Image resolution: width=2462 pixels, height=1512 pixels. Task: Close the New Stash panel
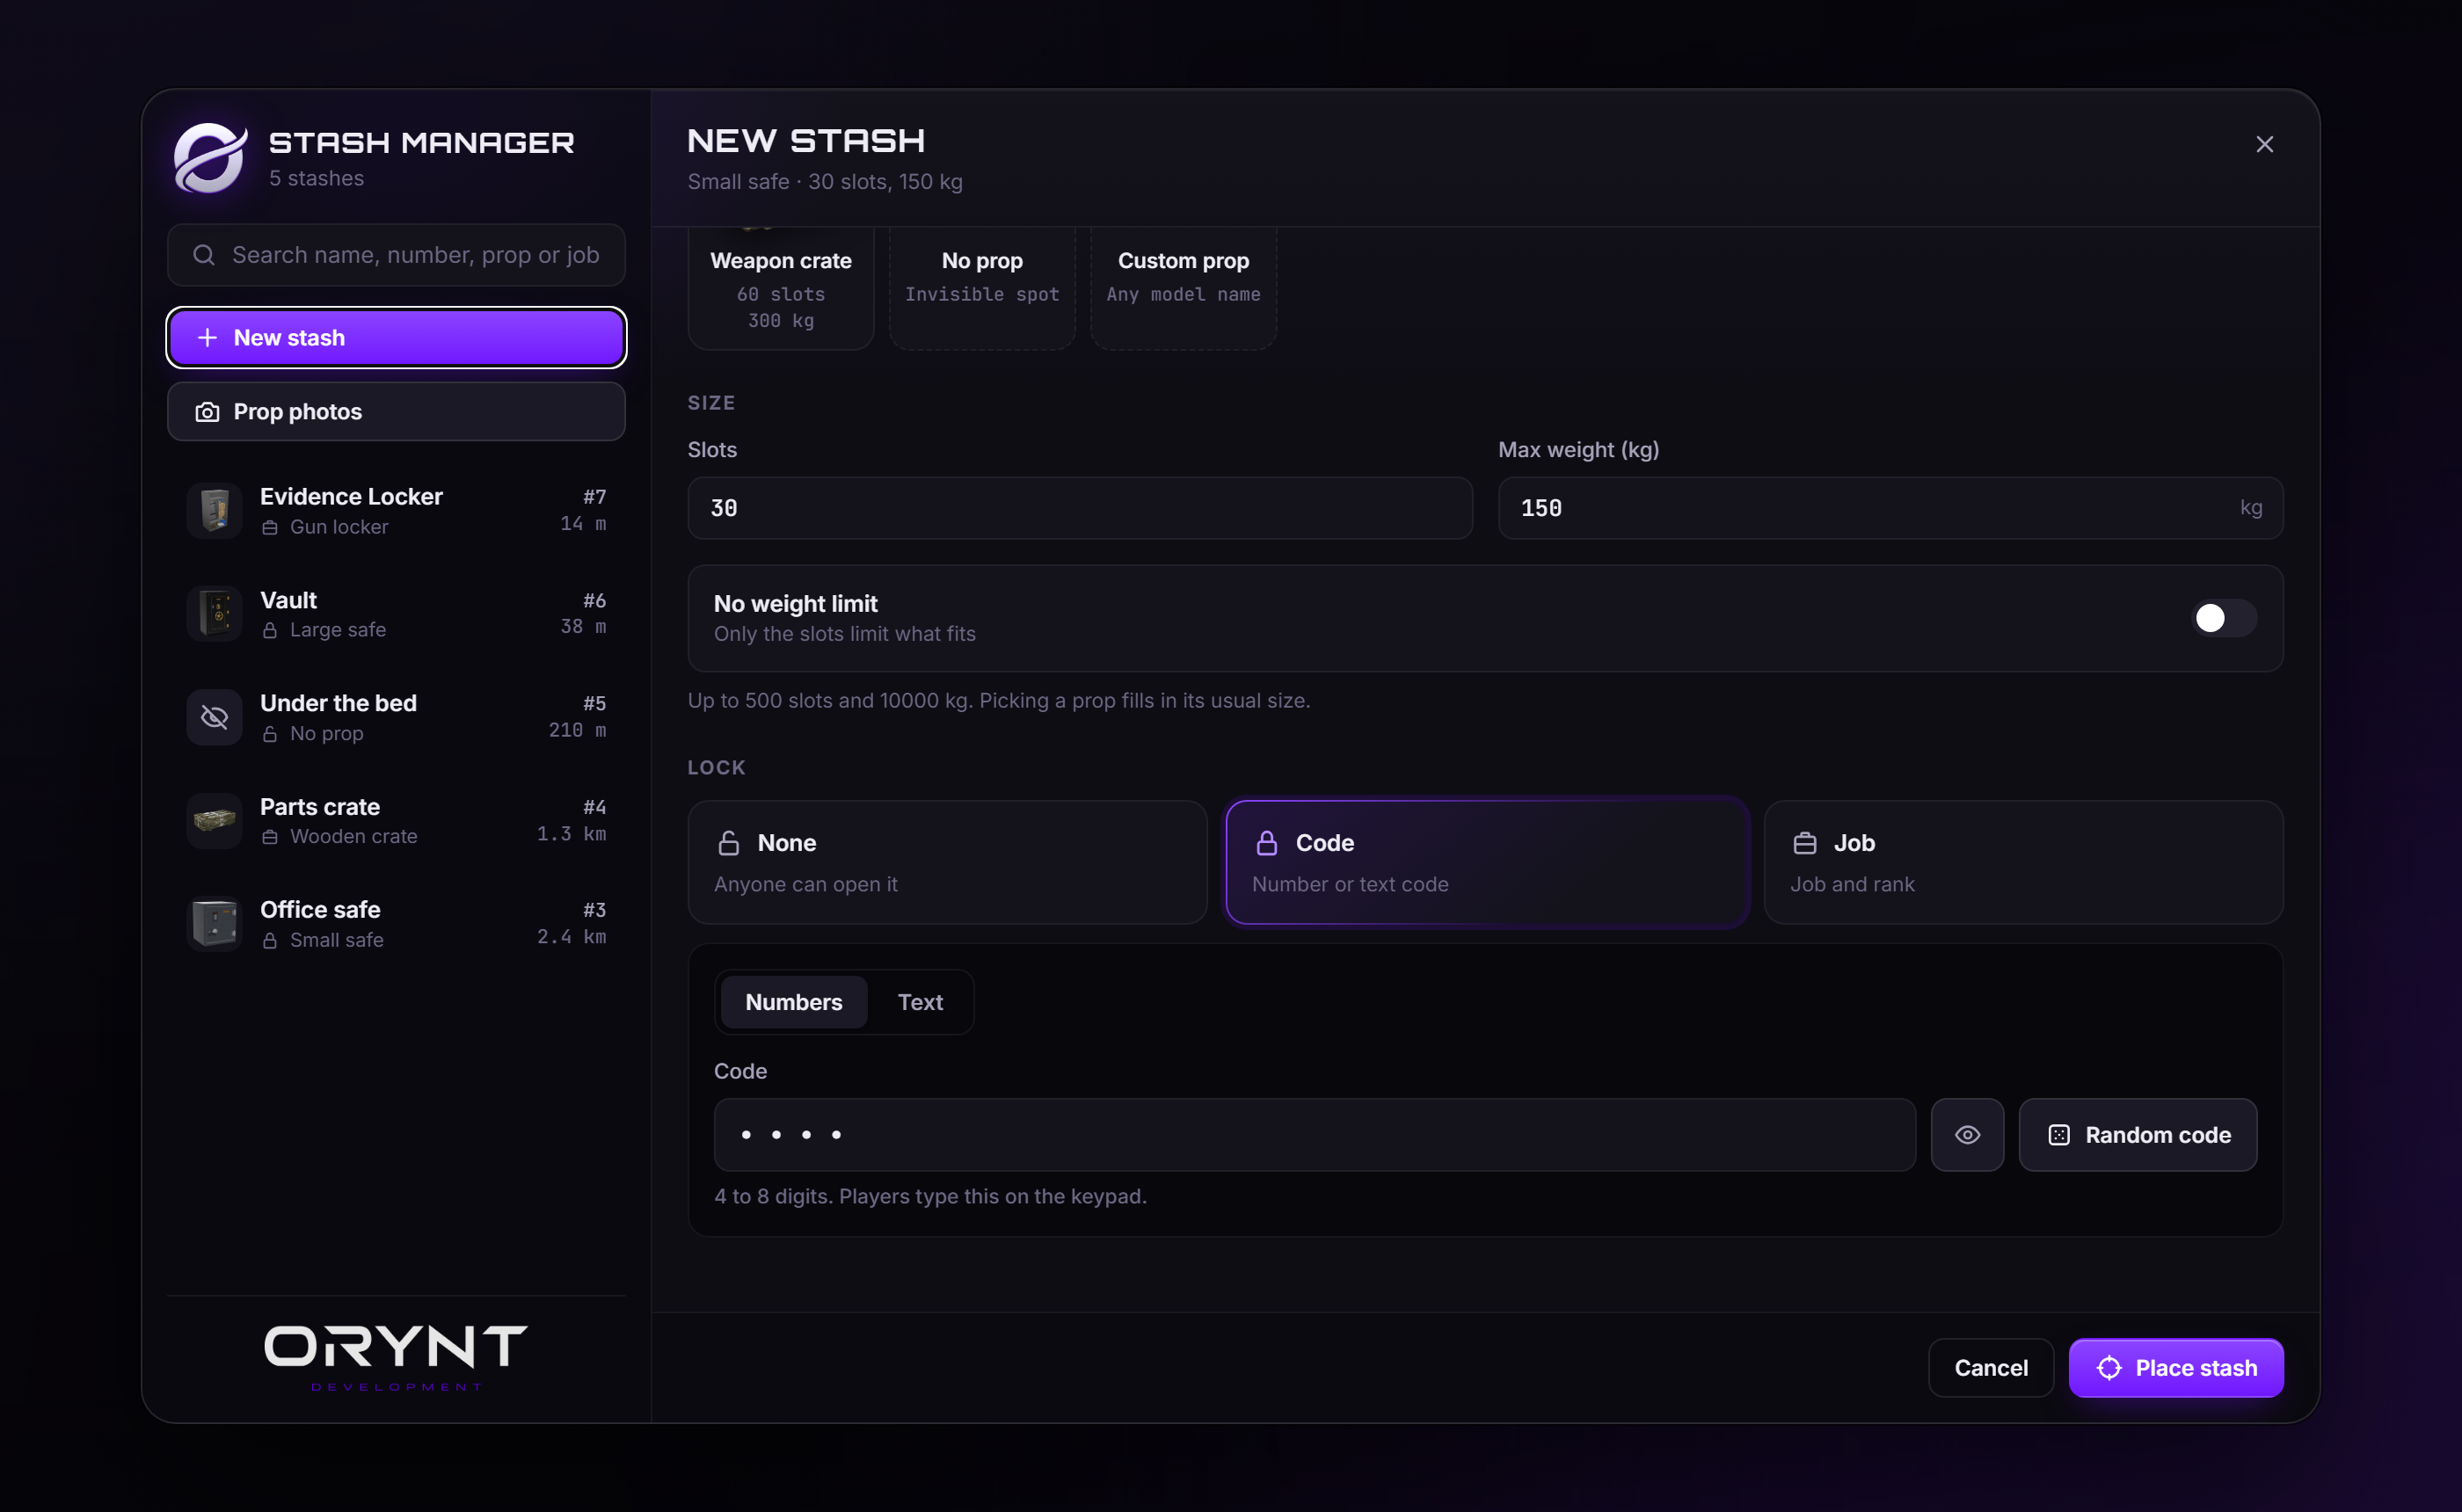[2265, 144]
